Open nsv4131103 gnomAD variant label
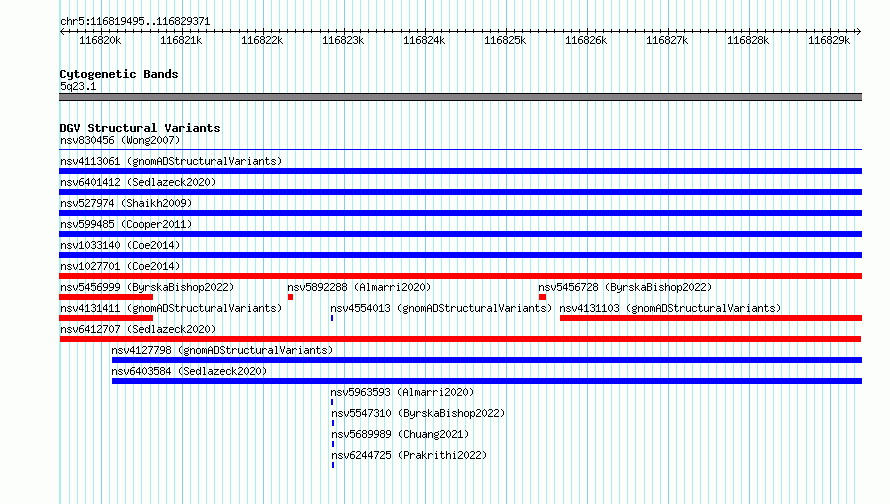 click(670, 308)
